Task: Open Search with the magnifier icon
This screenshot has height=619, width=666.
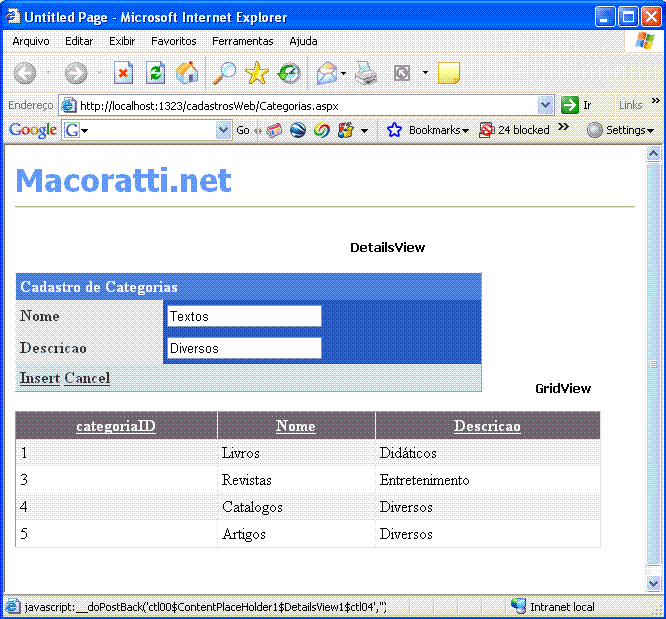Action: (x=225, y=73)
